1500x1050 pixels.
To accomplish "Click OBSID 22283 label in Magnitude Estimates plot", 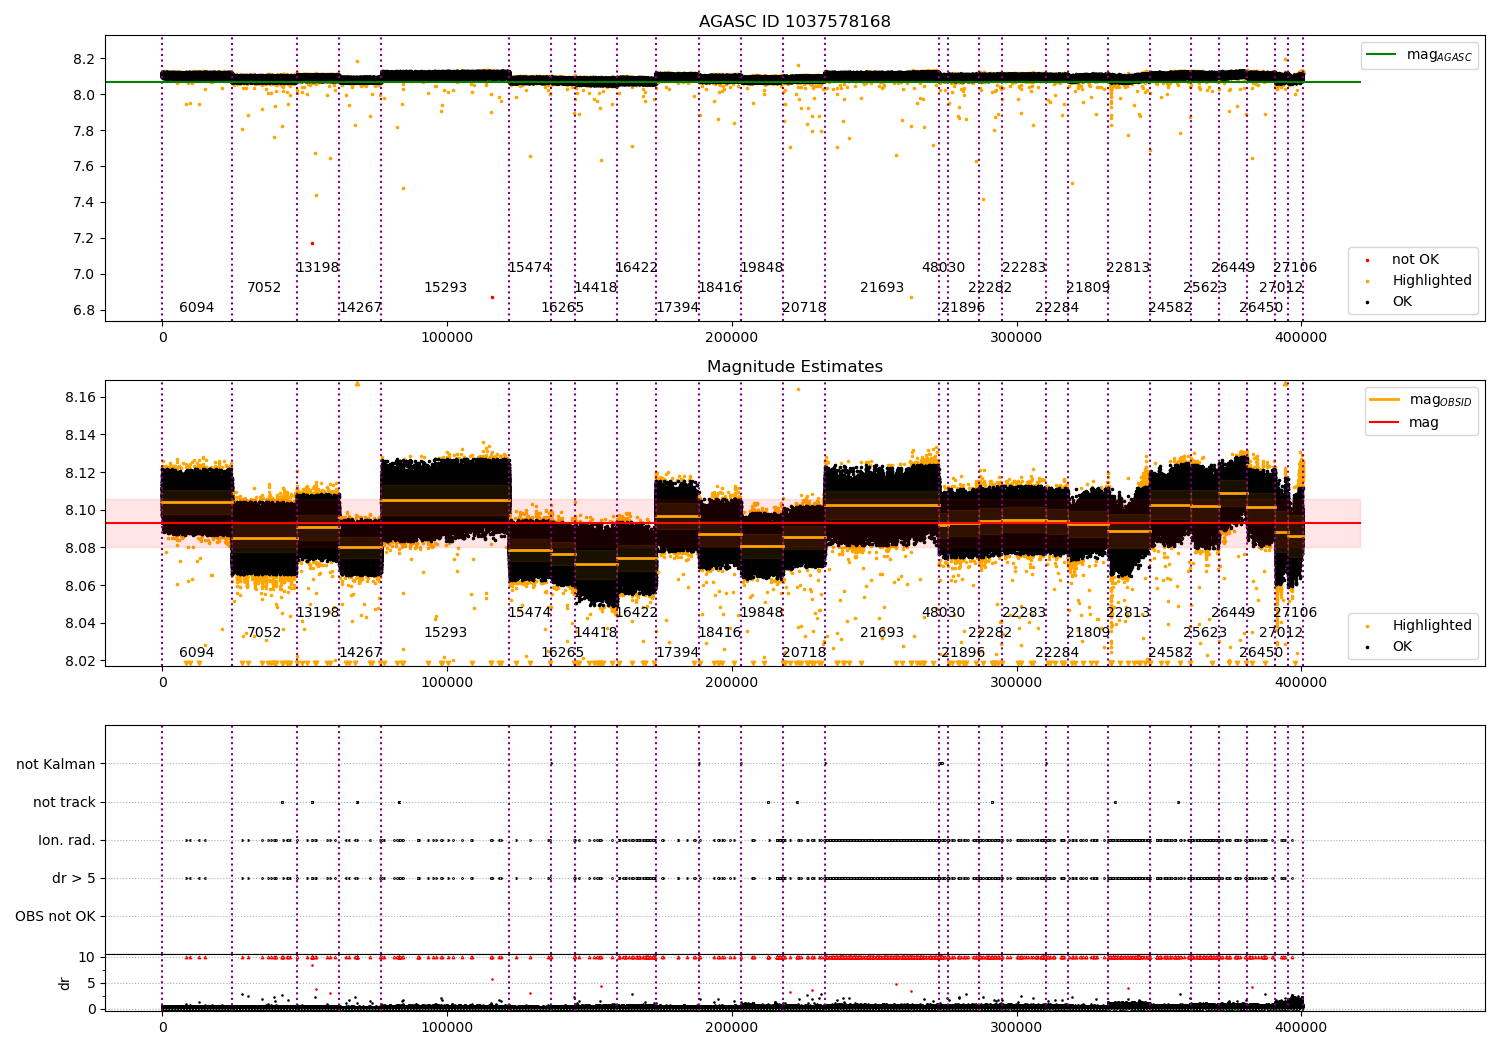I will coord(1024,613).
